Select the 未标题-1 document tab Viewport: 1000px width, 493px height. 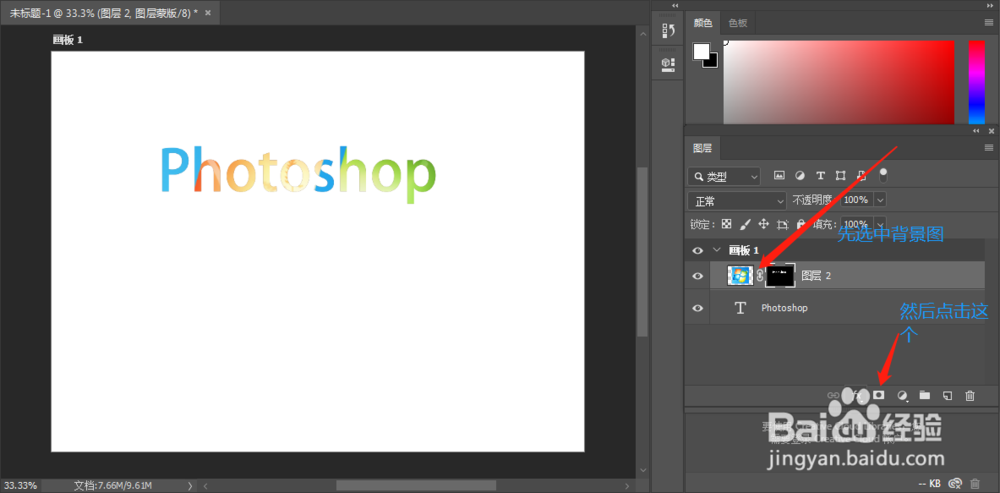click(x=103, y=12)
